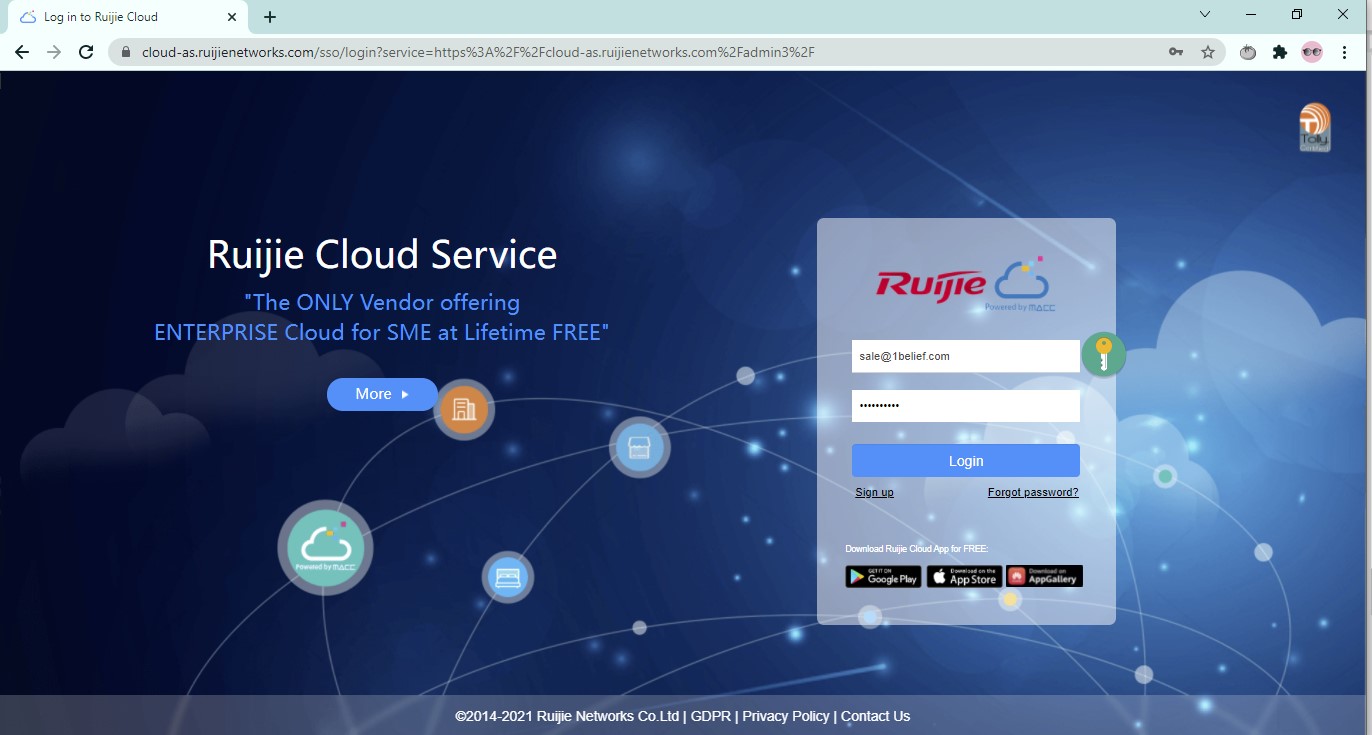Click the ENTERPRISE Cloud for SME slogan

click(382, 332)
